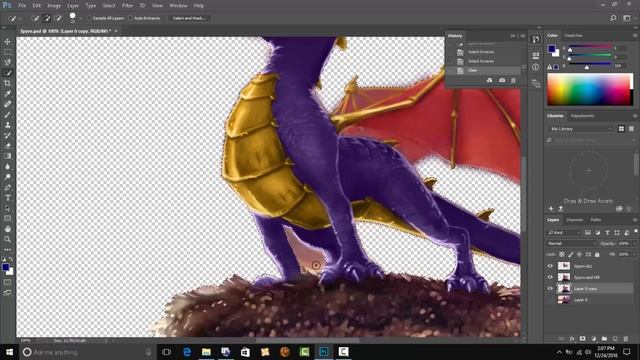The image size is (640, 360).
Task: Open the Fill value dropdown arrow
Action: 633,254
